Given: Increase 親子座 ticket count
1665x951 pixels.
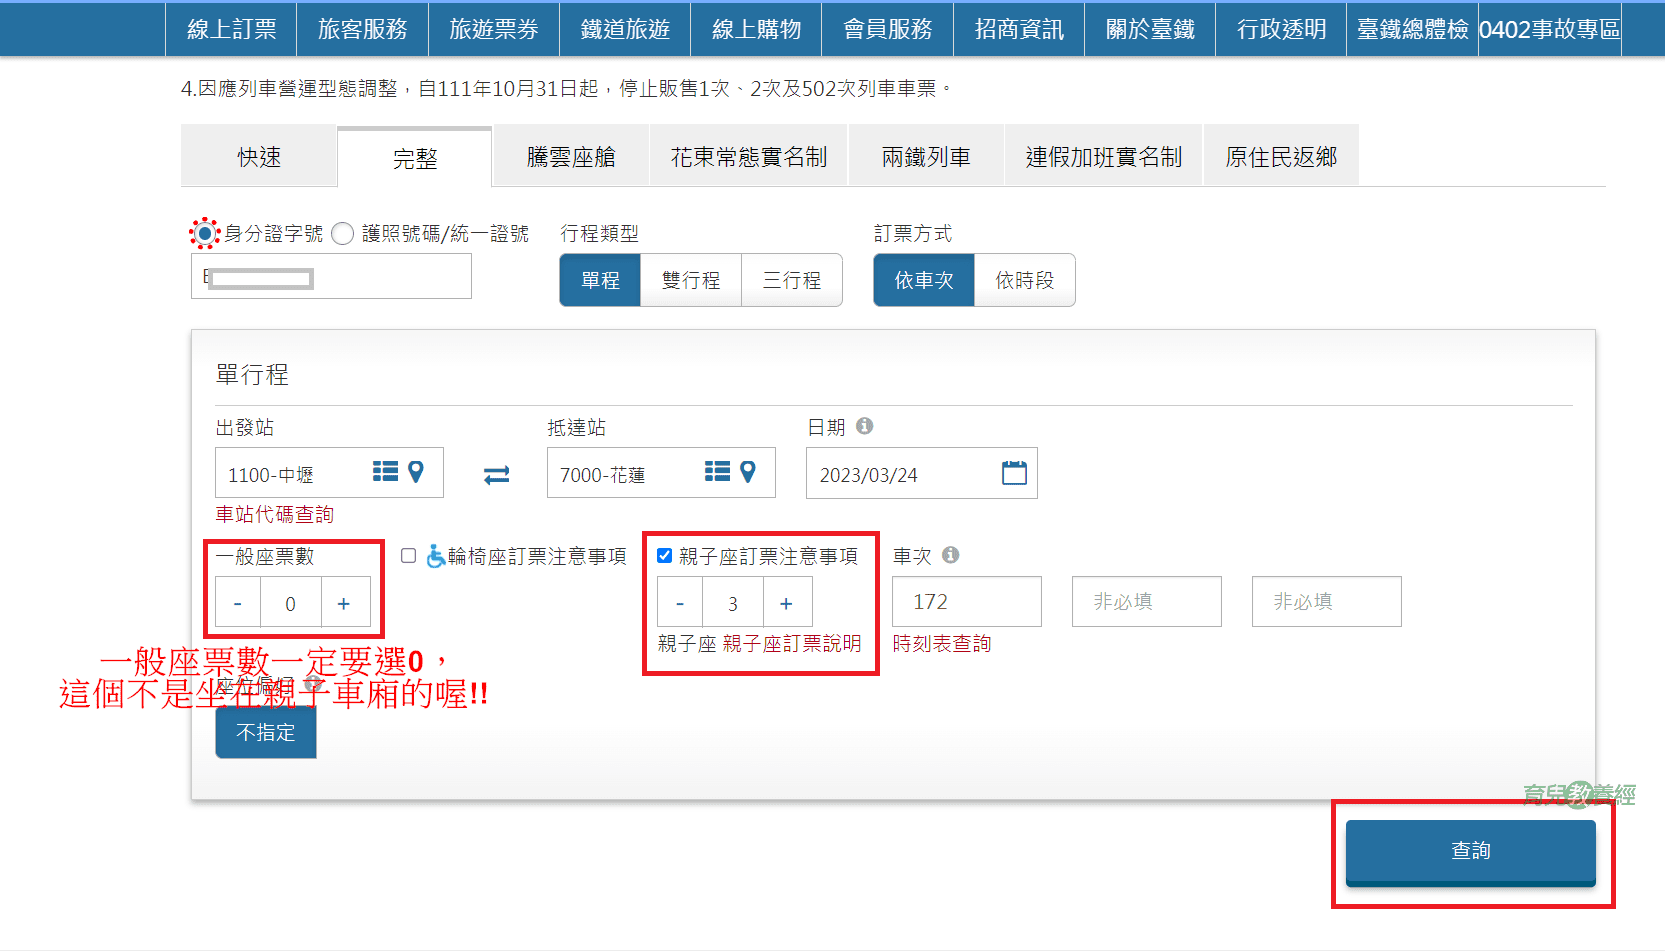Looking at the screenshot, I should [787, 603].
